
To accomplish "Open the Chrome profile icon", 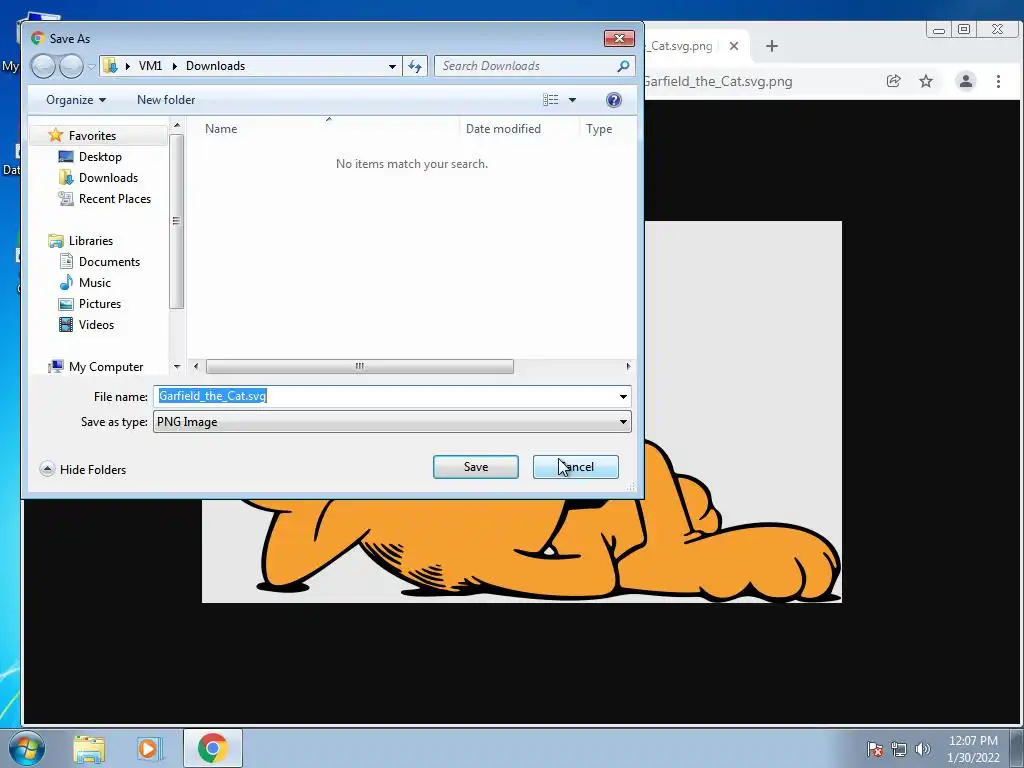I will tap(966, 81).
